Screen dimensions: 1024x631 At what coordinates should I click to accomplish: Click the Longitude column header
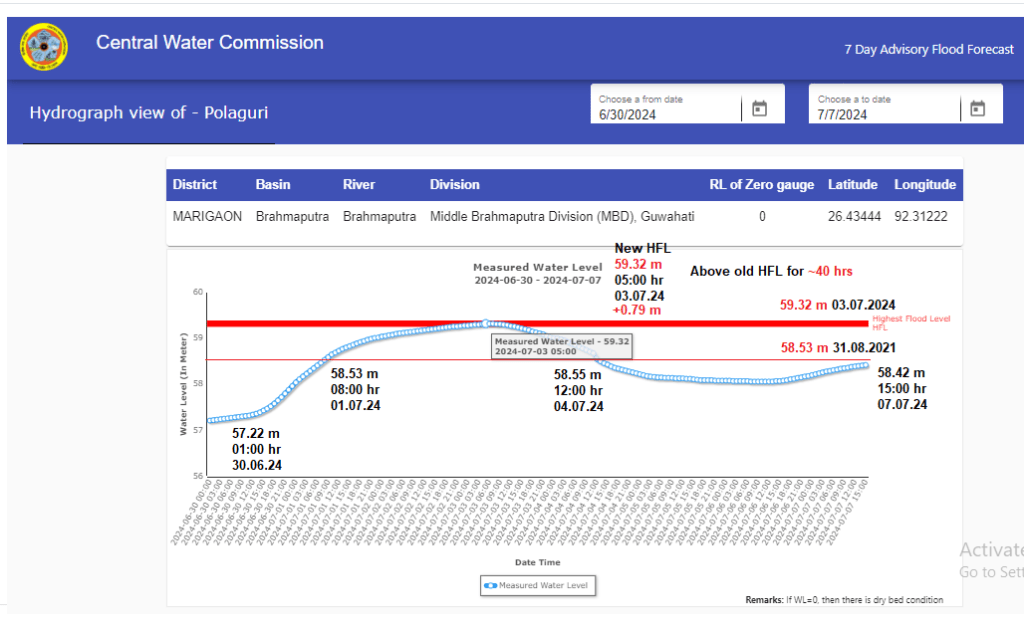tap(924, 185)
